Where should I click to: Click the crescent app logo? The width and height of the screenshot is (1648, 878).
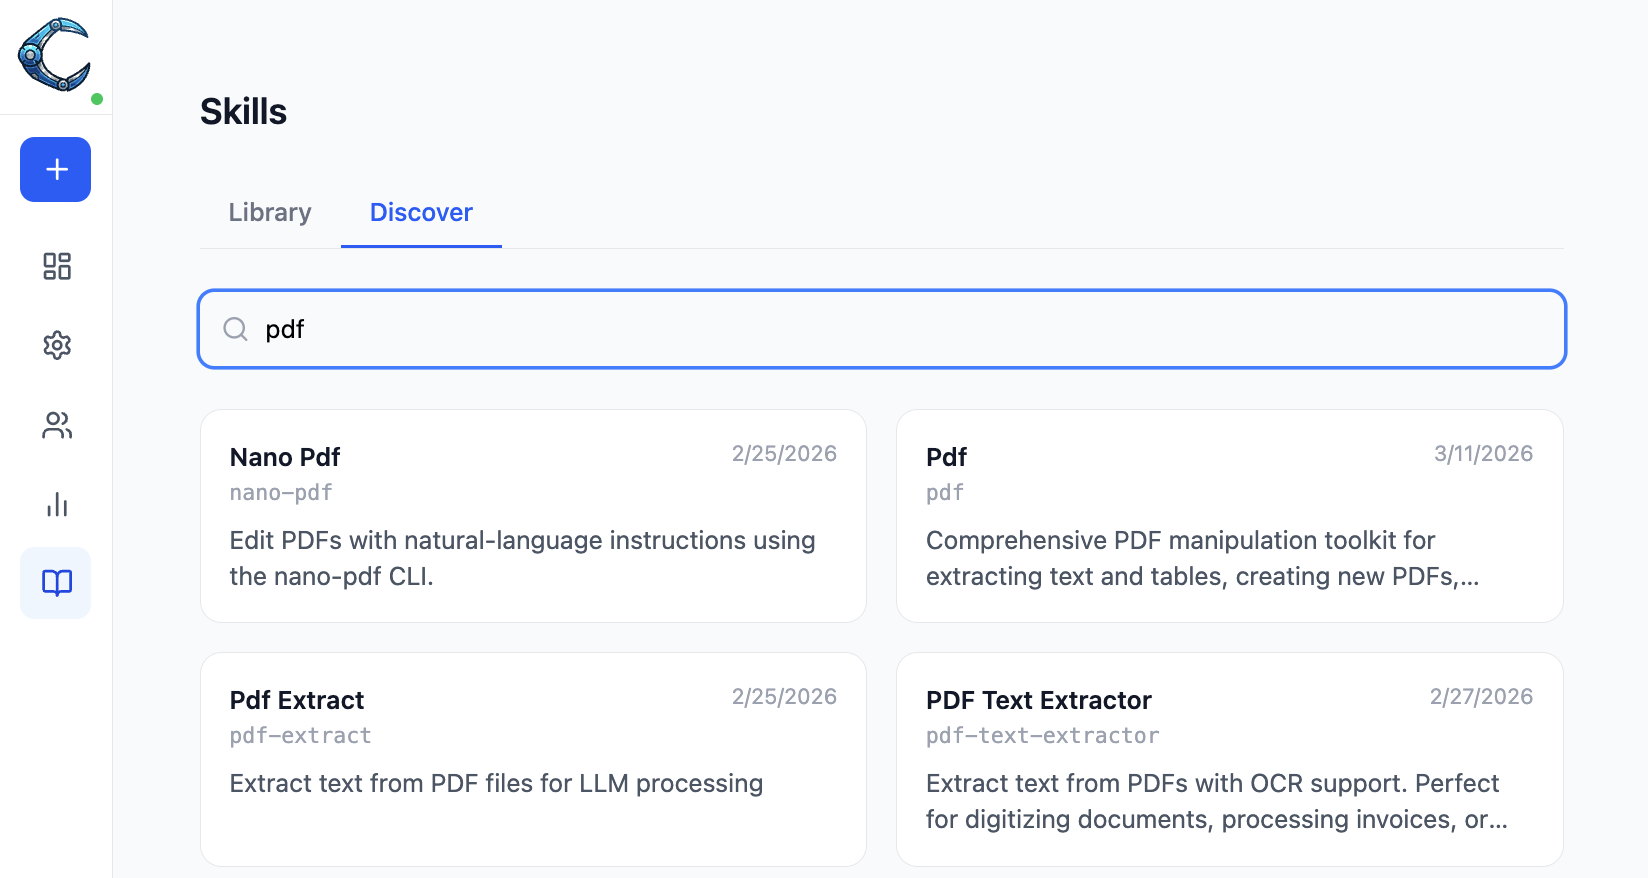(x=54, y=55)
